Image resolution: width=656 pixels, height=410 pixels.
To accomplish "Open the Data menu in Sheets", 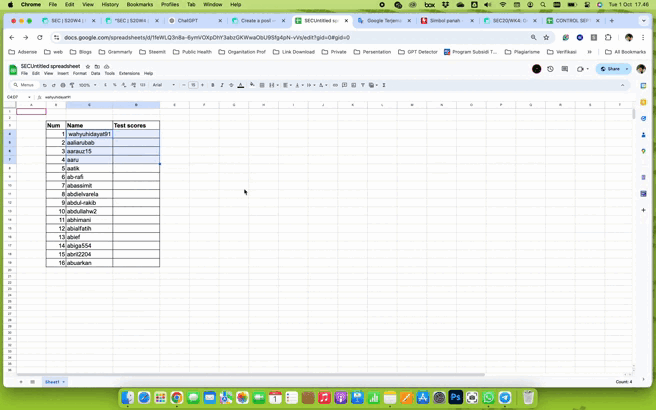I will (x=95, y=73).
